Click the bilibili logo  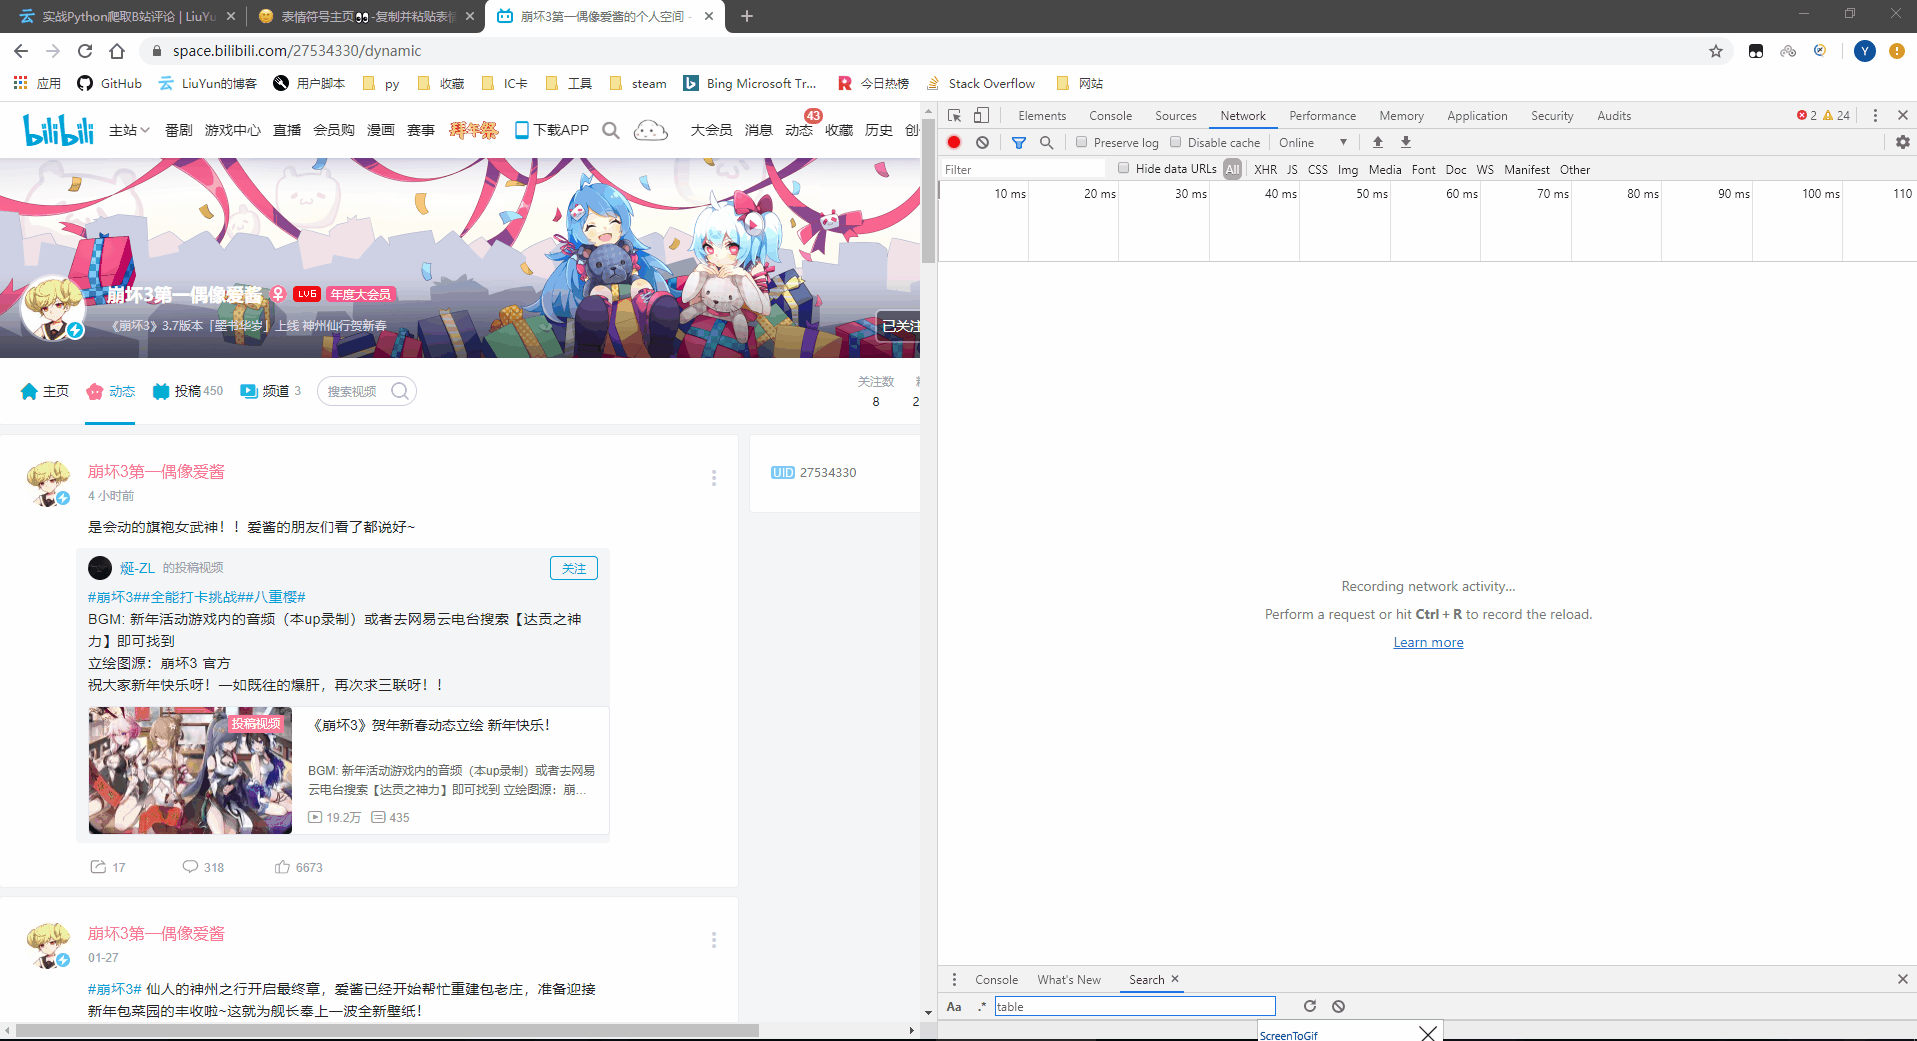[58, 129]
